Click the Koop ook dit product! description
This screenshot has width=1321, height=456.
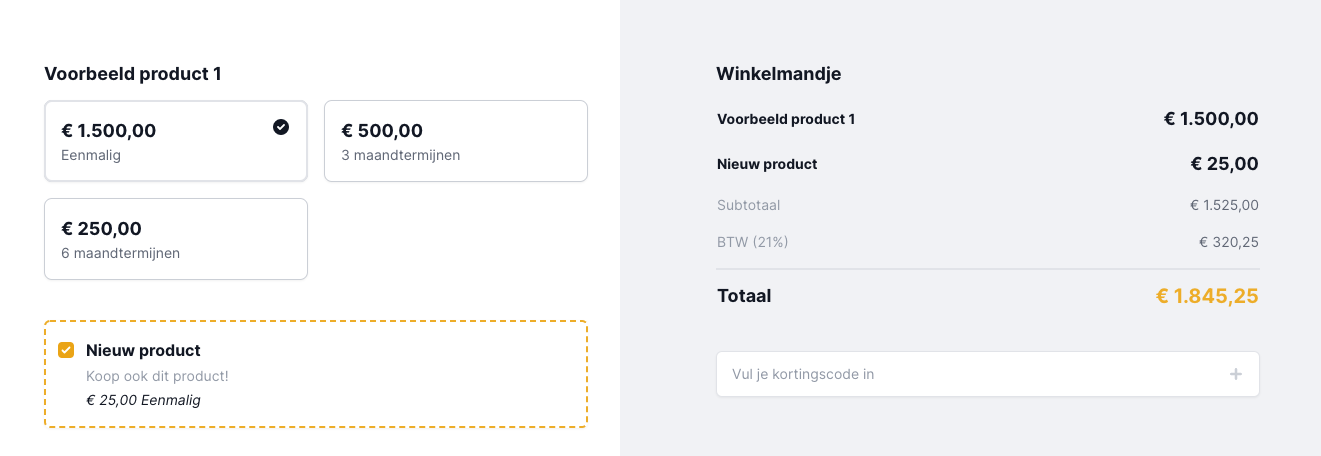click(x=158, y=376)
